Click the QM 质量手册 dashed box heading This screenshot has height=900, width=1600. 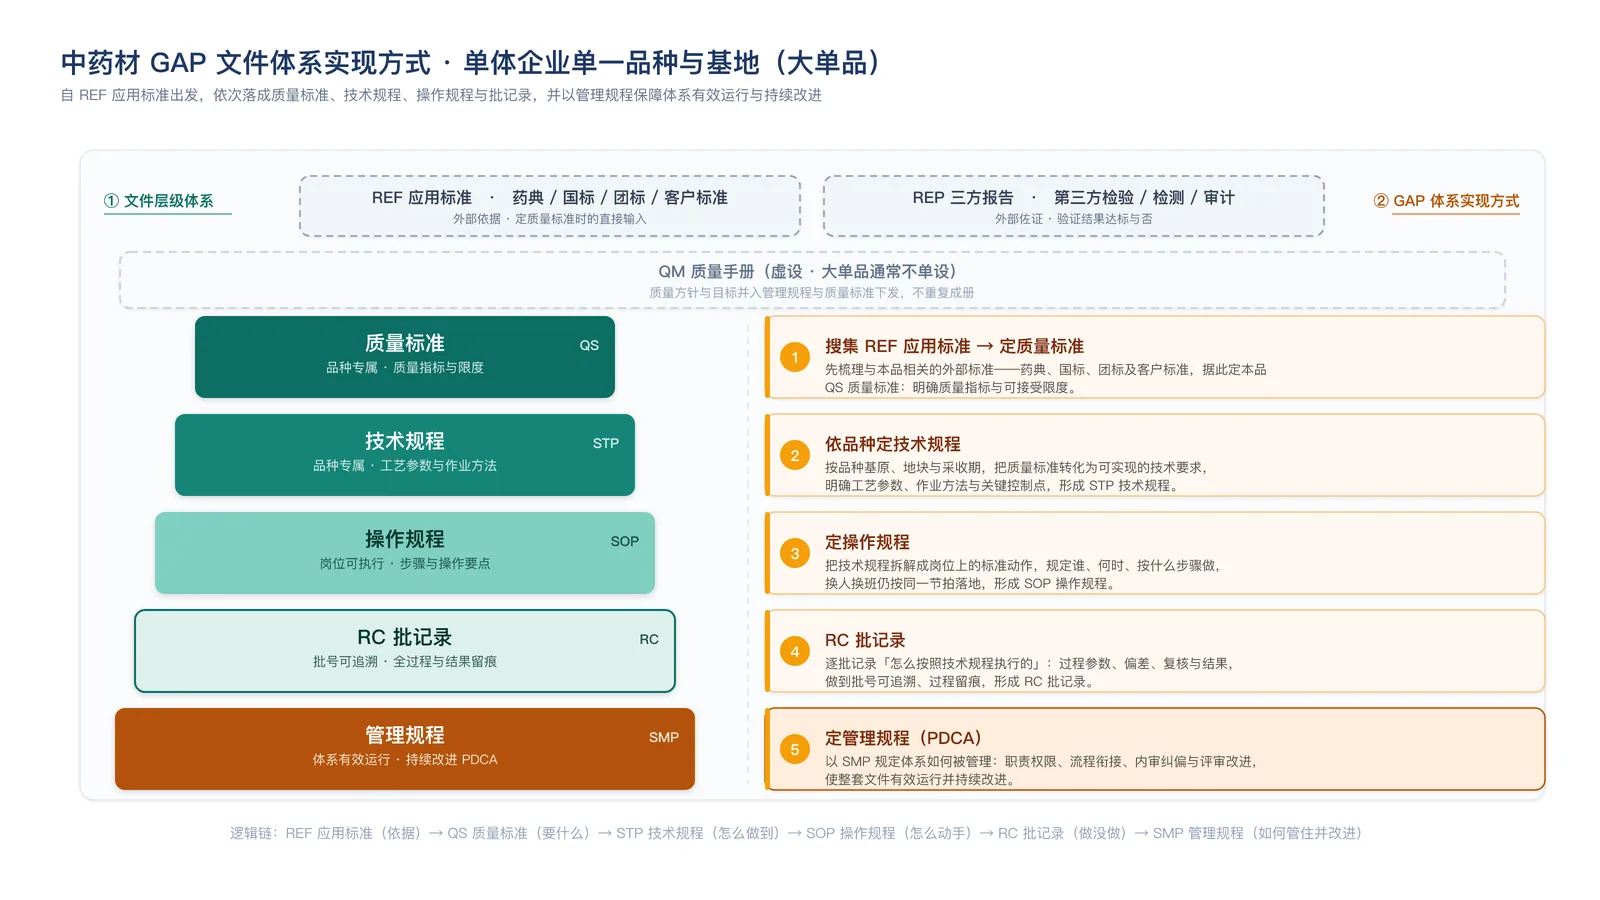pyautogui.click(x=812, y=272)
